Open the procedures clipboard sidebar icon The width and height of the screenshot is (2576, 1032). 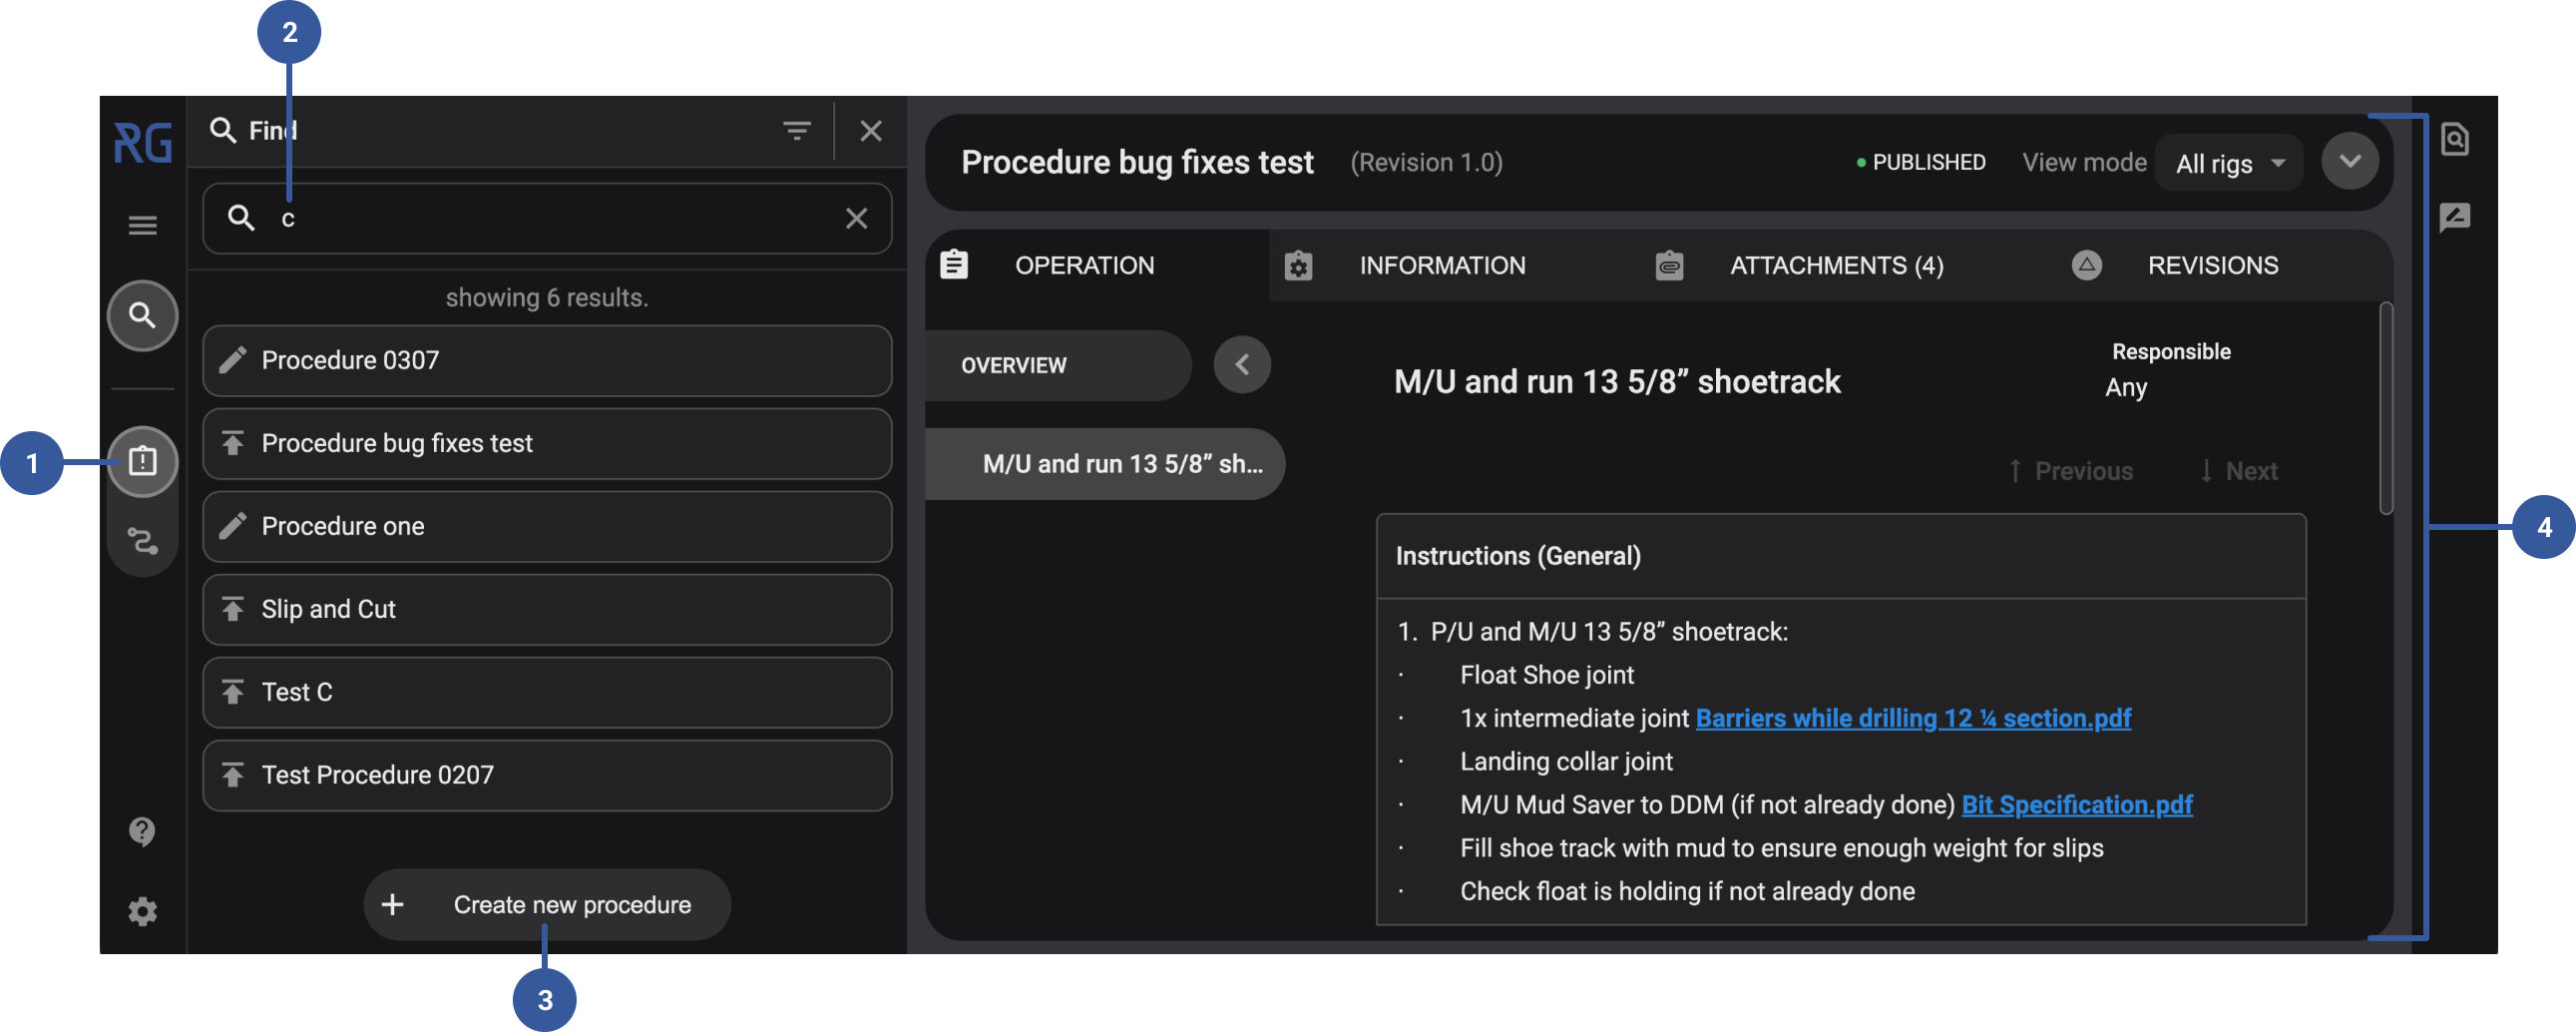142,461
